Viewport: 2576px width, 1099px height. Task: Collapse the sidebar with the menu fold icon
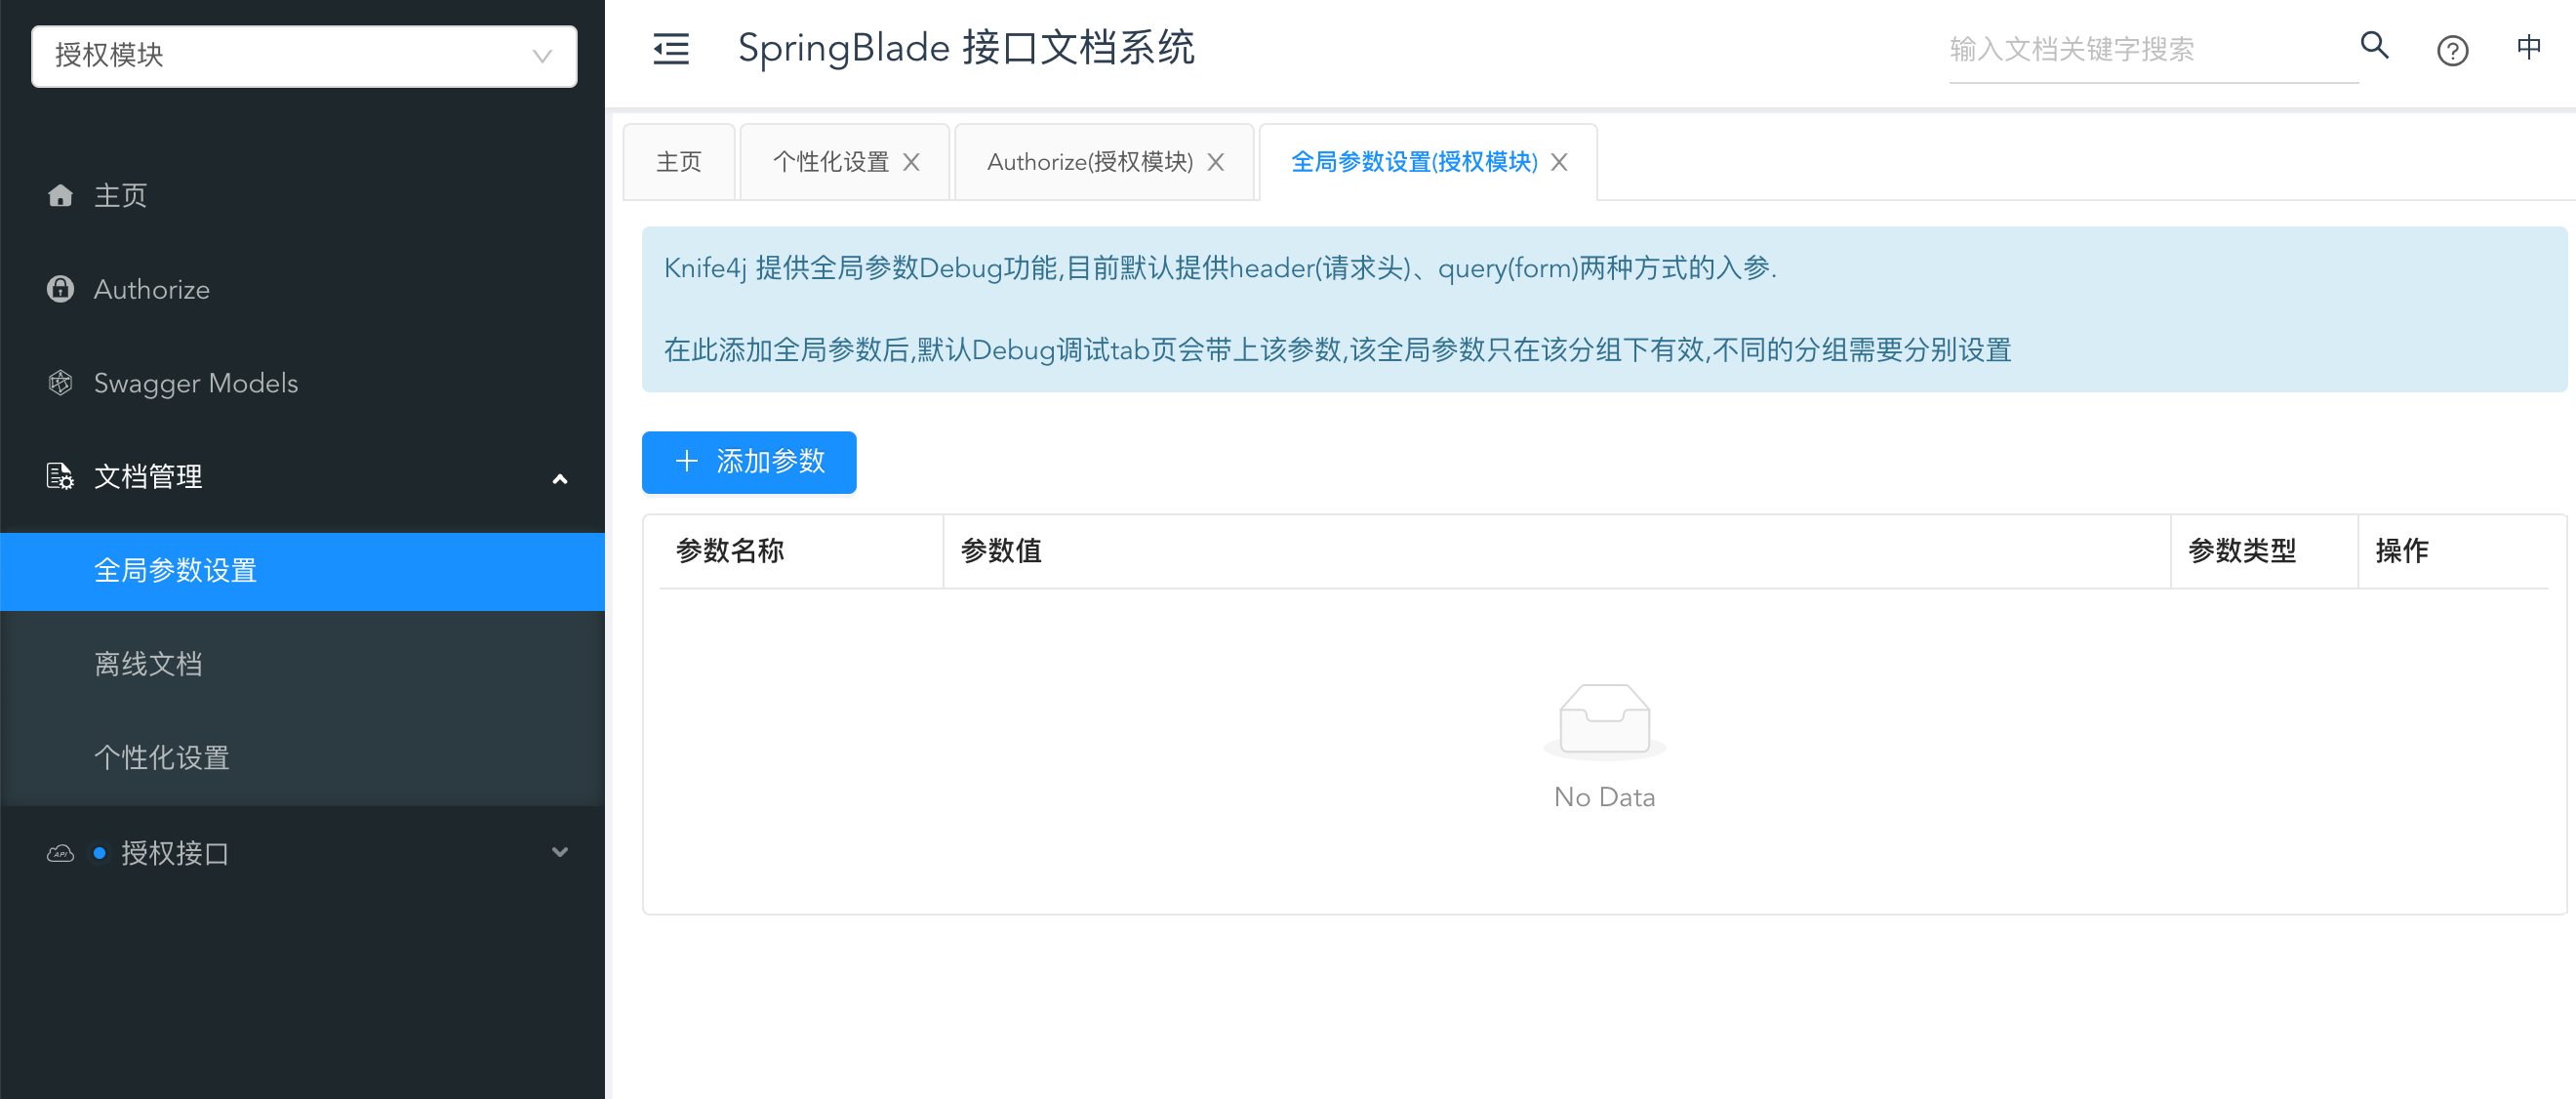[x=671, y=49]
